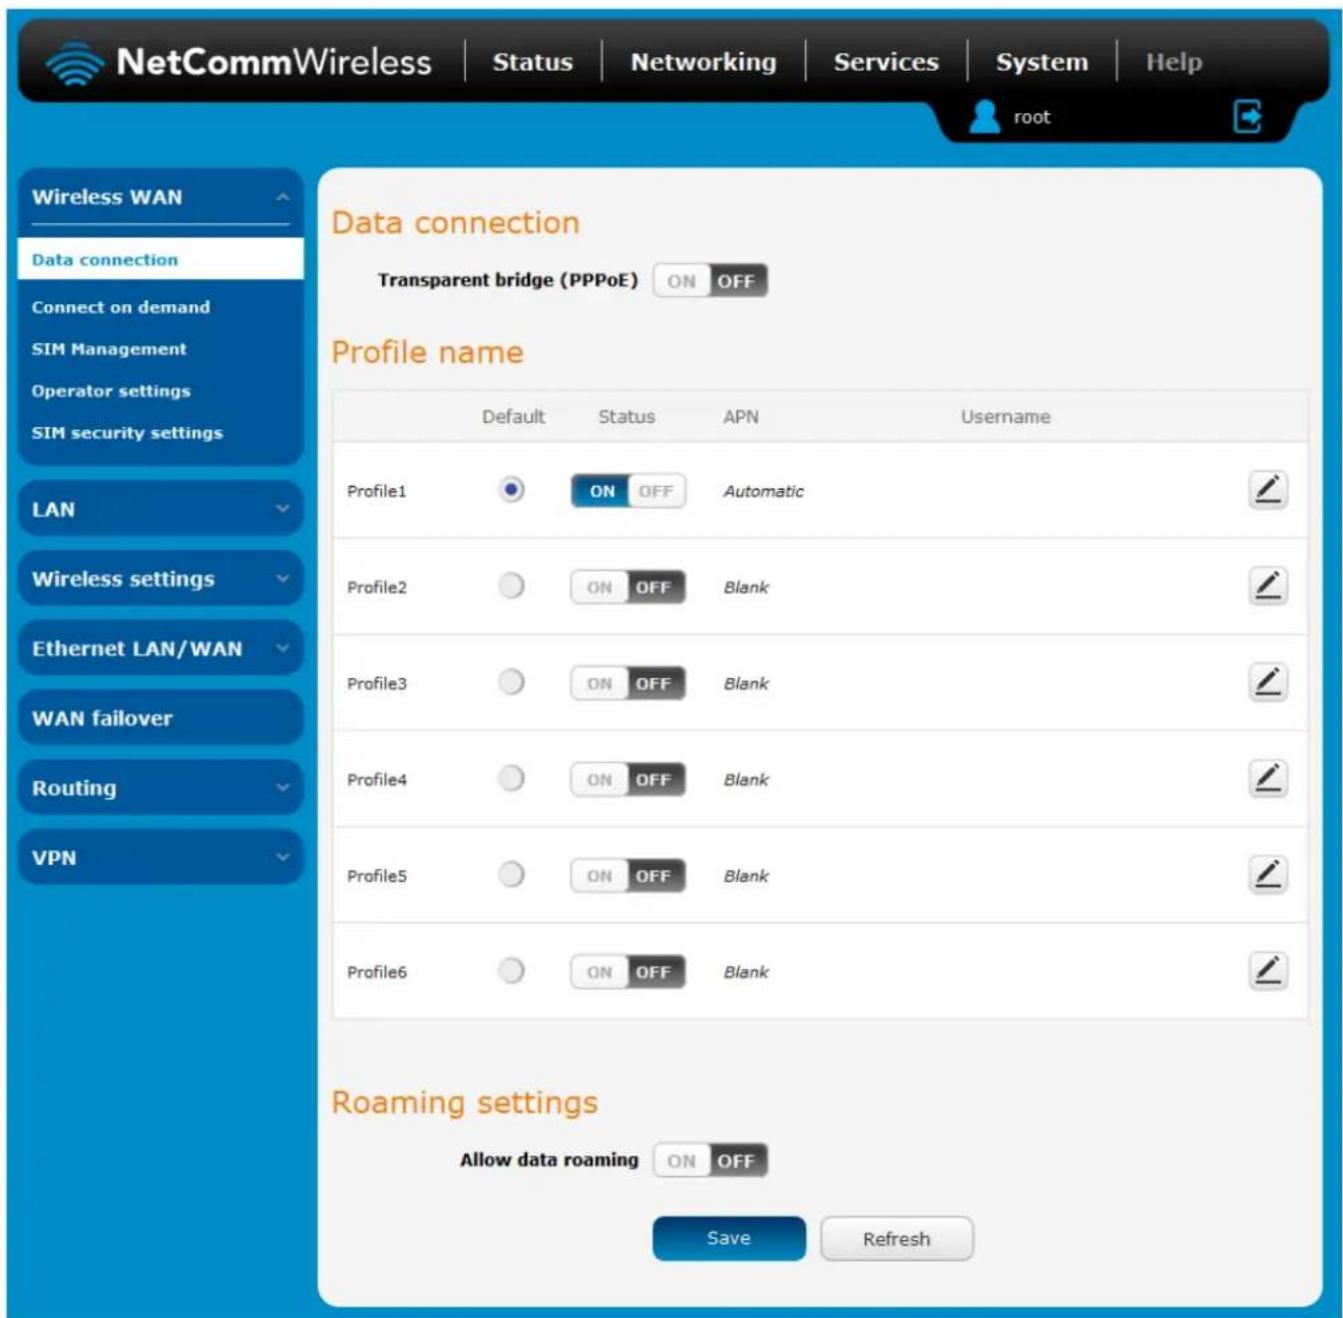The width and height of the screenshot is (1343, 1318).
Task: Click the Refresh button
Action: 896,1239
